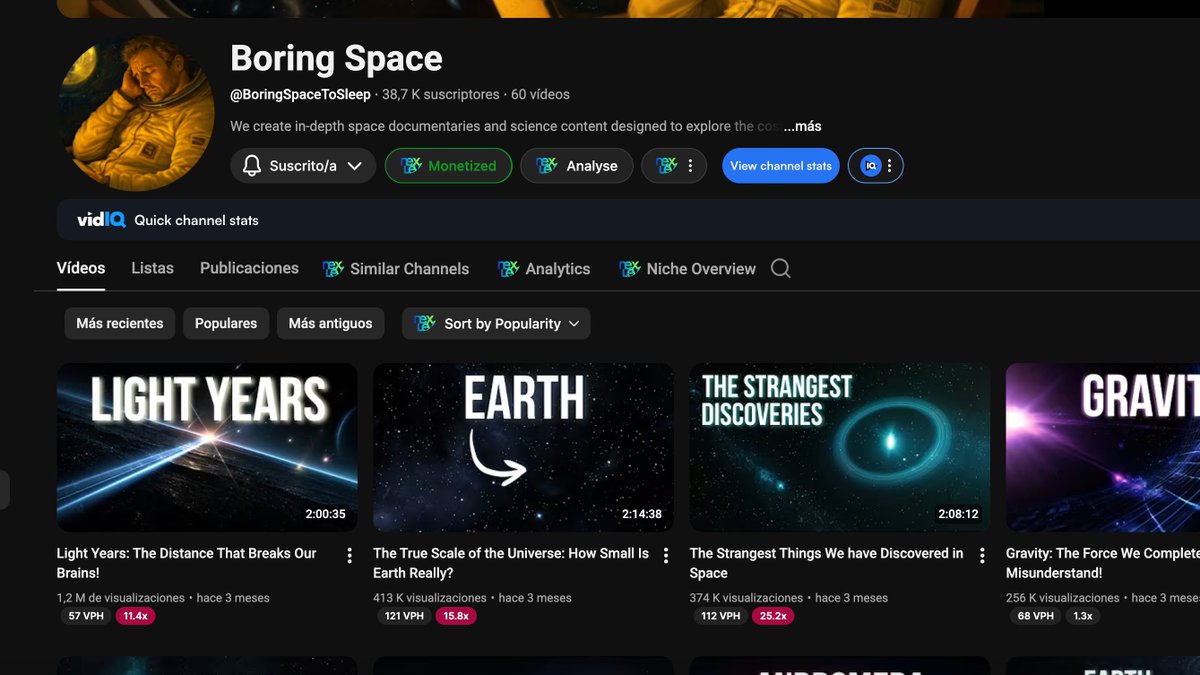The height and width of the screenshot is (675, 1200).
Task: Click the Analyse button
Action: tap(576, 166)
